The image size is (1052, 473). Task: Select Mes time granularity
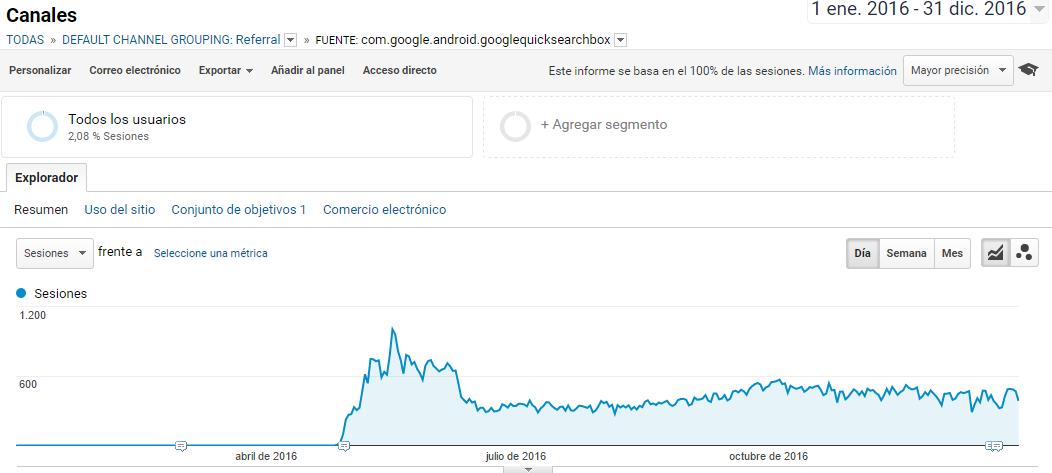click(x=952, y=253)
